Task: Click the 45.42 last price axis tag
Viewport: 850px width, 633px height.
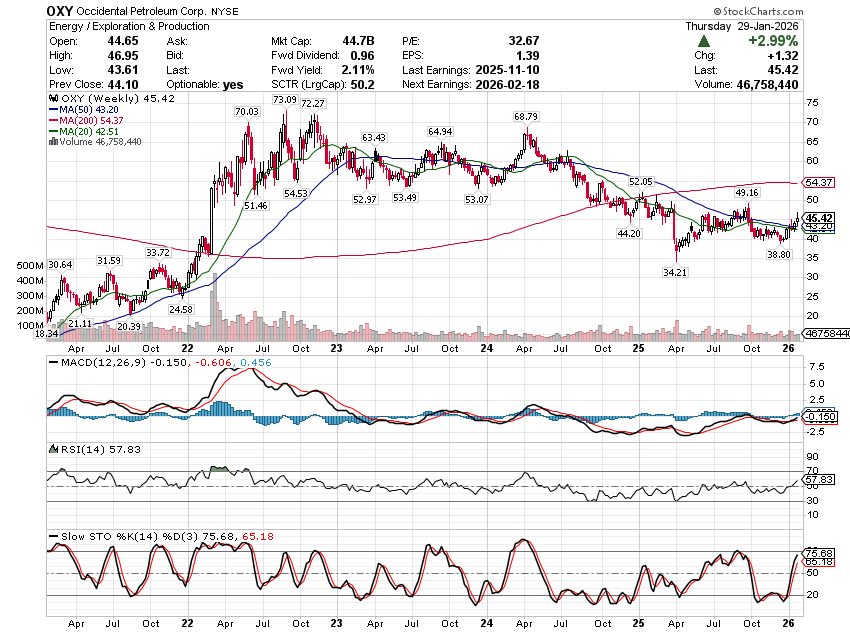Action: pyautogui.click(x=818, y=218)
